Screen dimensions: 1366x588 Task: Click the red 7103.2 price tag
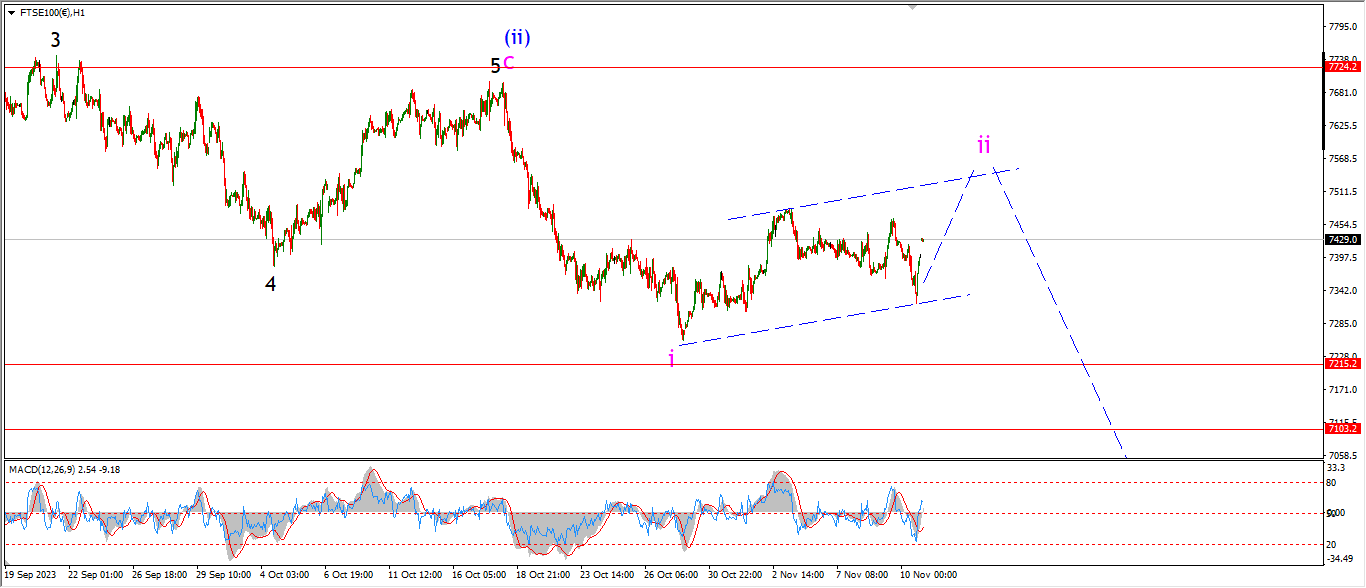point(1341,429)
